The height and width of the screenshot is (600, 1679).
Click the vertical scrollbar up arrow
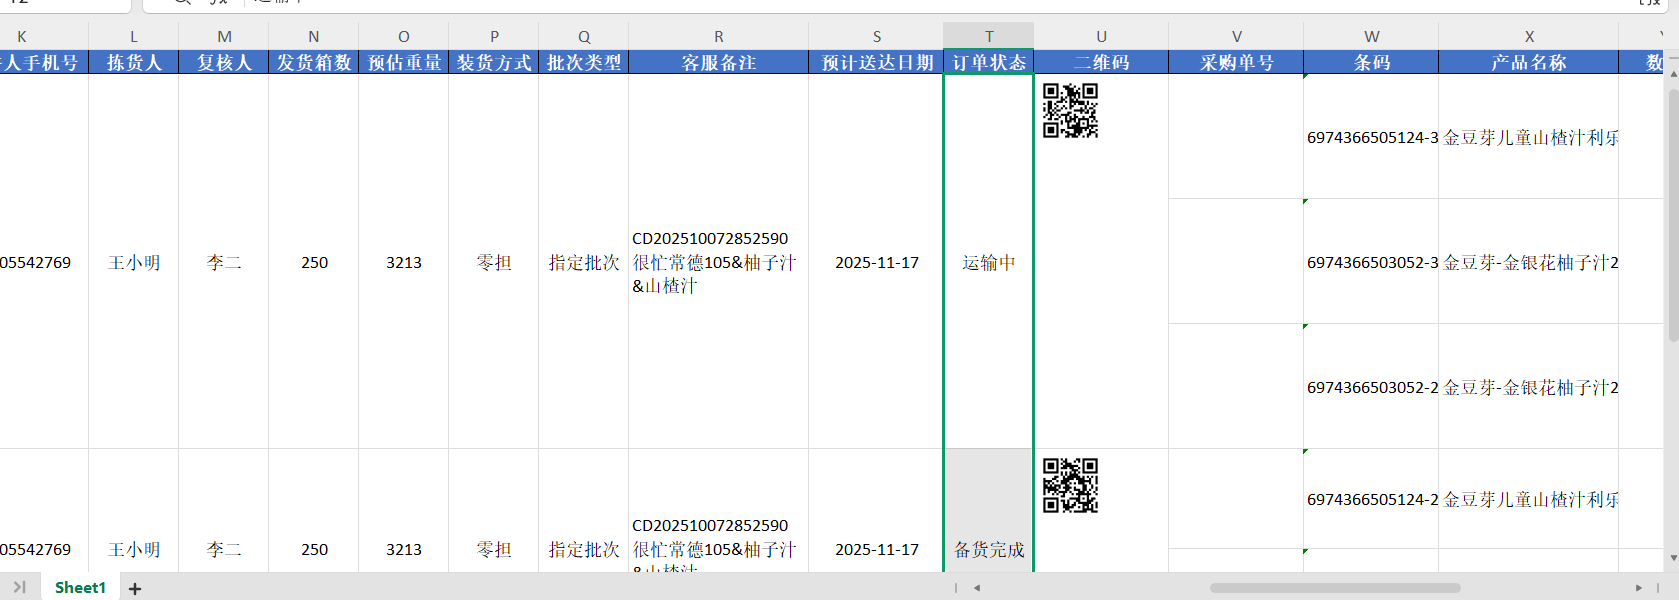[1673, 74]
